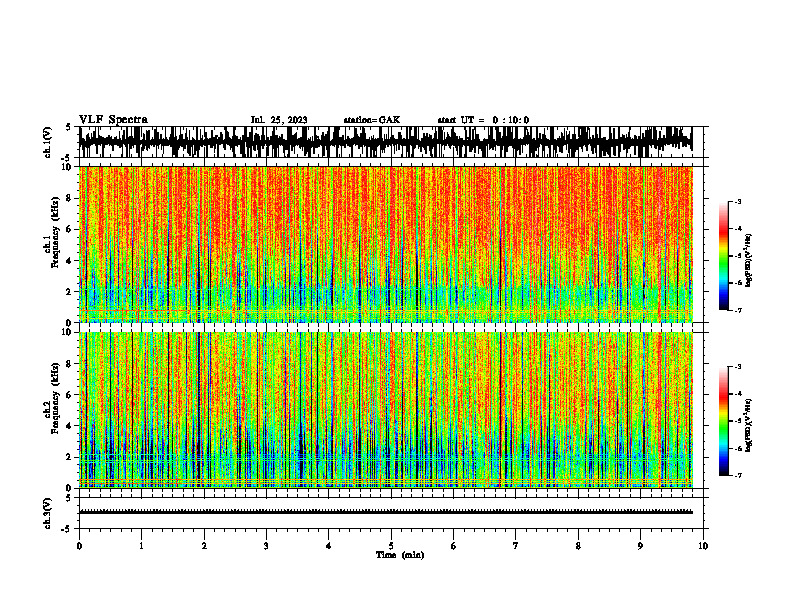Click the ch.1 colorbar log(PSD) label

pos(749,261)
